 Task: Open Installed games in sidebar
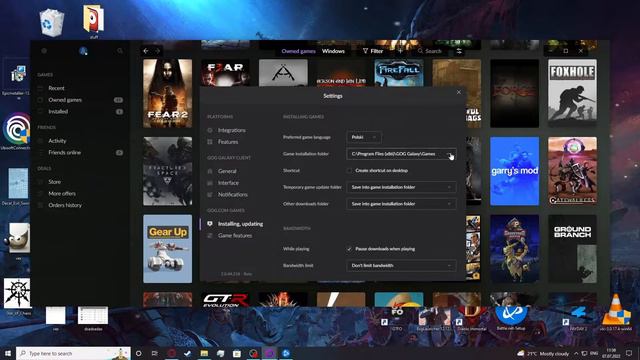click(58, 111)
